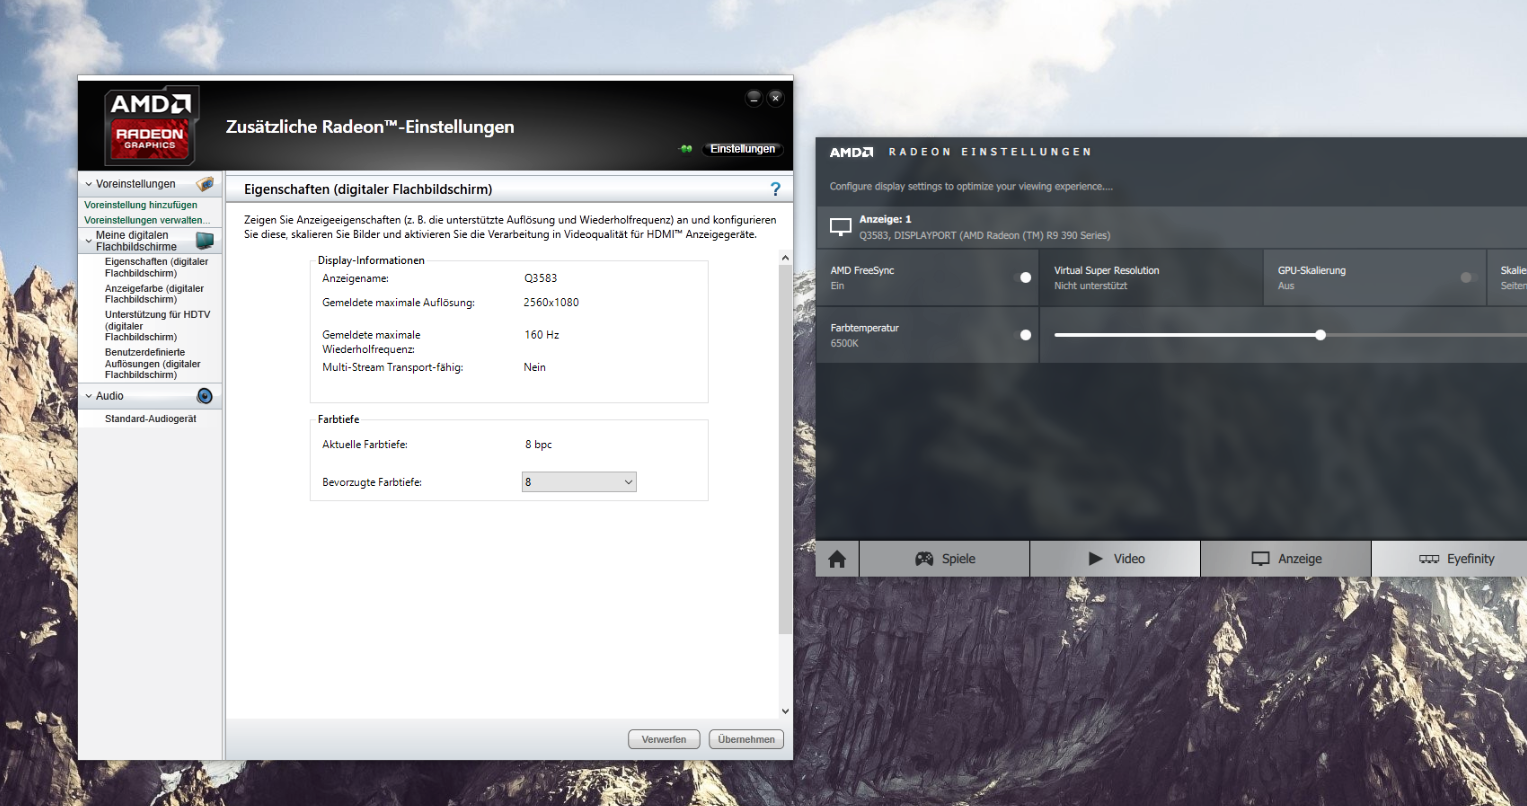Collapse the Voreinstellungen section
1527x806 pixels.
[88, 183]
